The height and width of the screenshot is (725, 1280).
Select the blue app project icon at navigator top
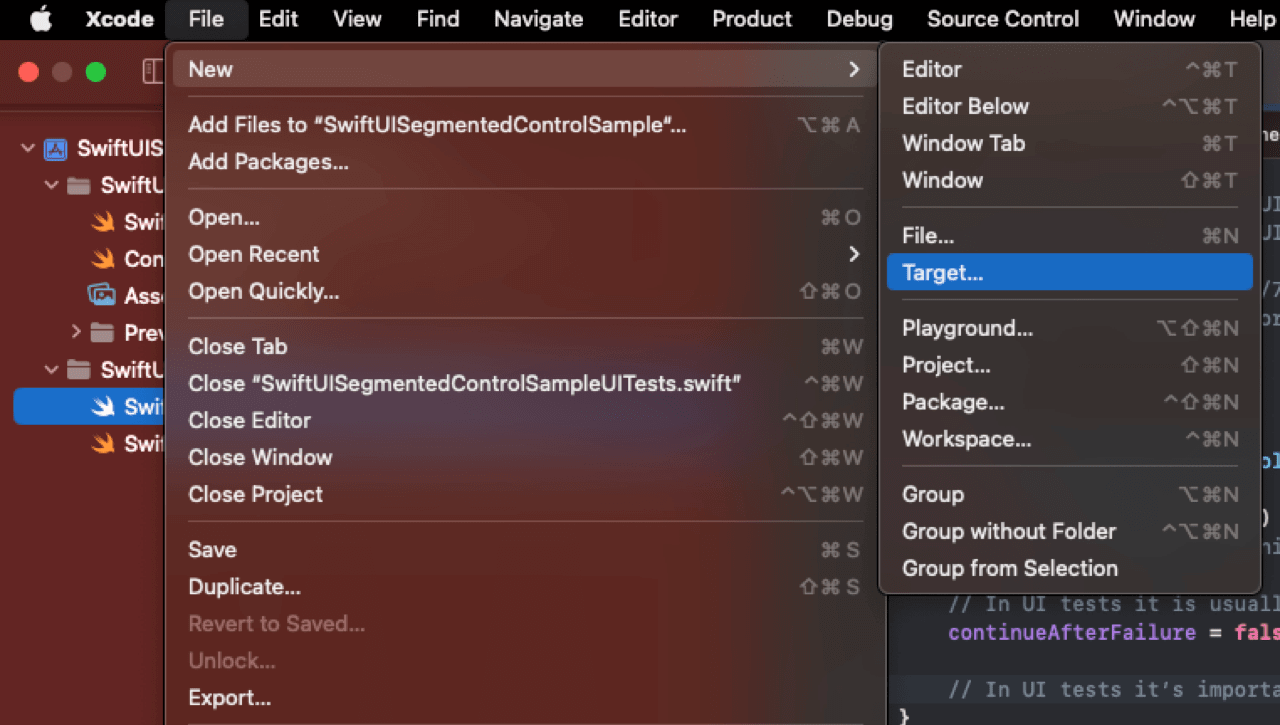(54, 148)
